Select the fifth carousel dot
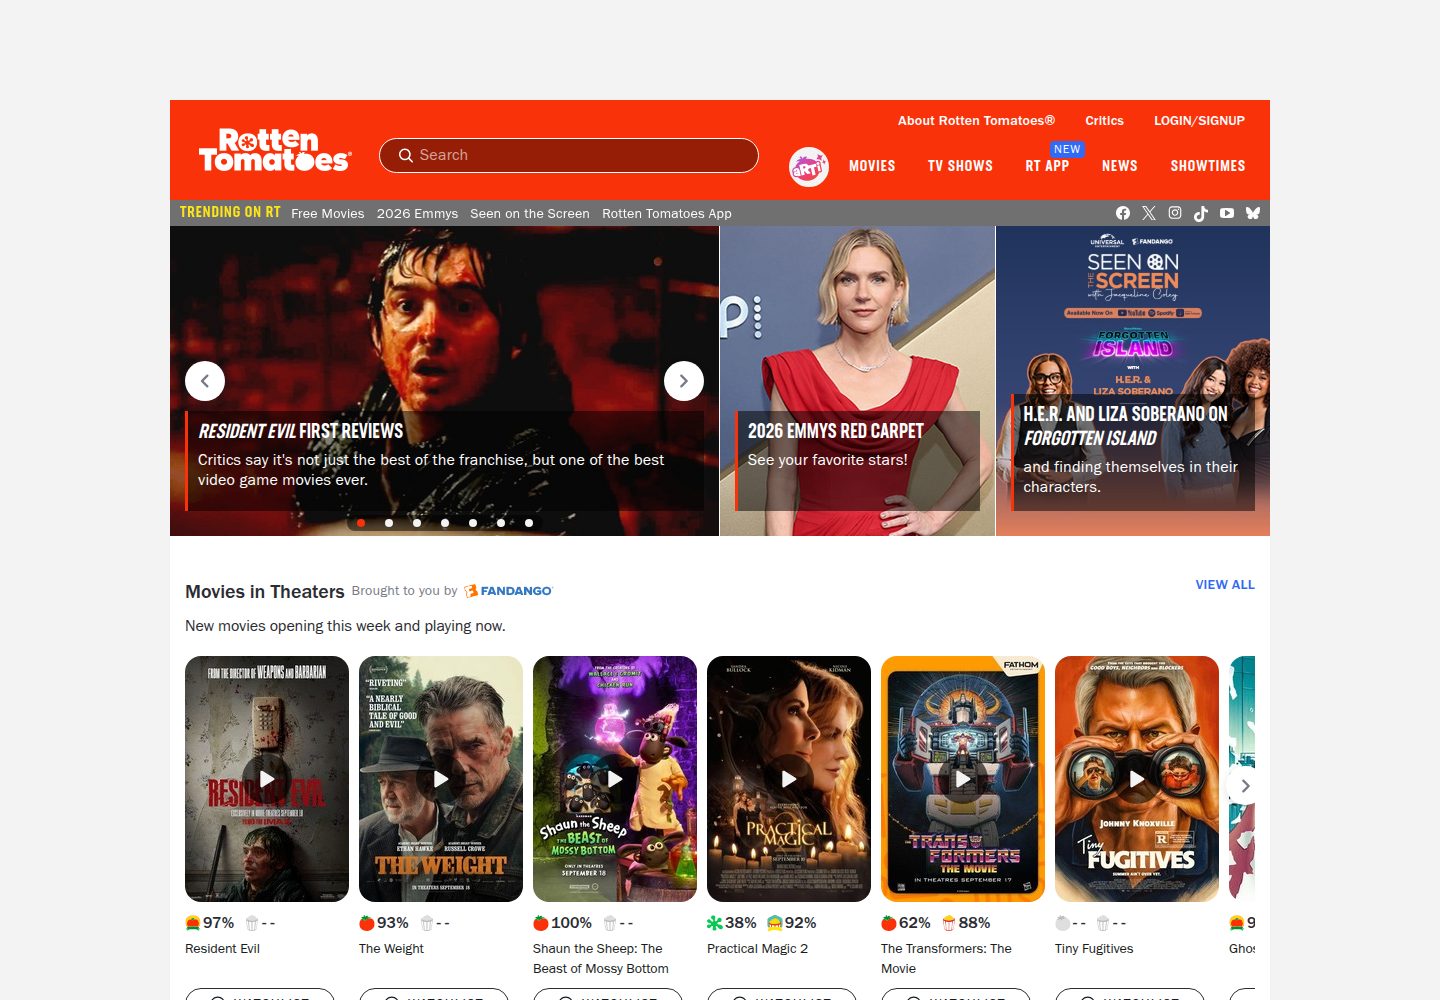Screen dimensions: 1440x1000 (x=473, y=523)
